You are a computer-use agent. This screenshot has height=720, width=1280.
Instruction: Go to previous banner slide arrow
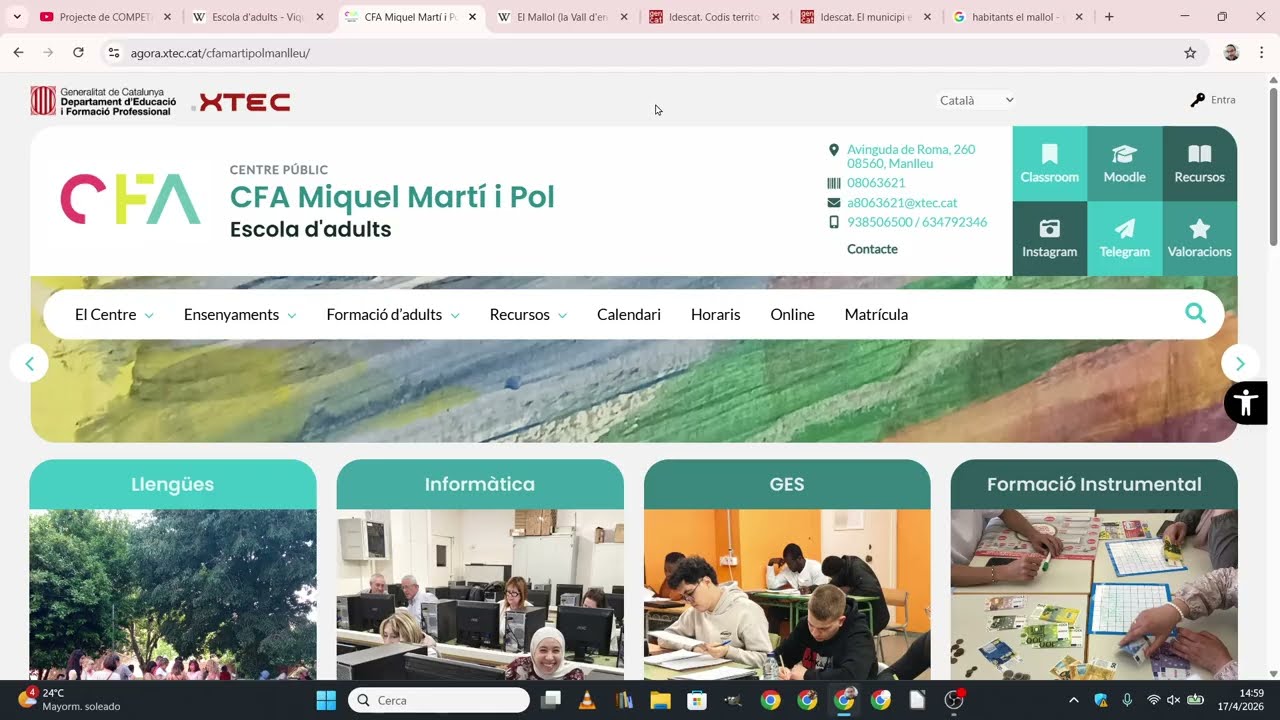point(29,363)
